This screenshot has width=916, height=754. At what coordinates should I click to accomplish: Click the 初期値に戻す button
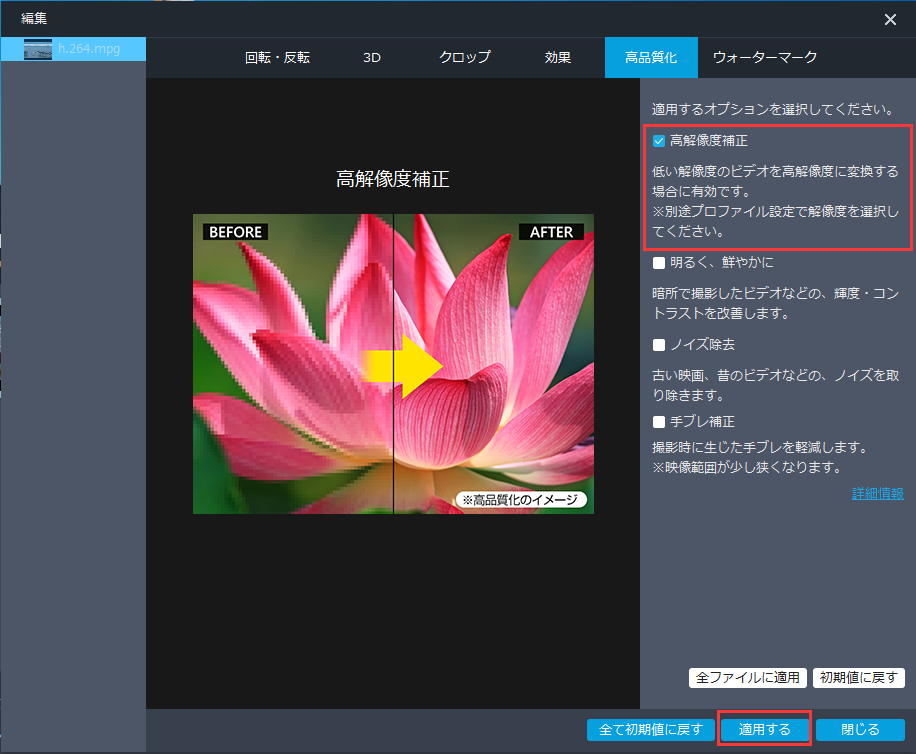[x=858, y=677]
